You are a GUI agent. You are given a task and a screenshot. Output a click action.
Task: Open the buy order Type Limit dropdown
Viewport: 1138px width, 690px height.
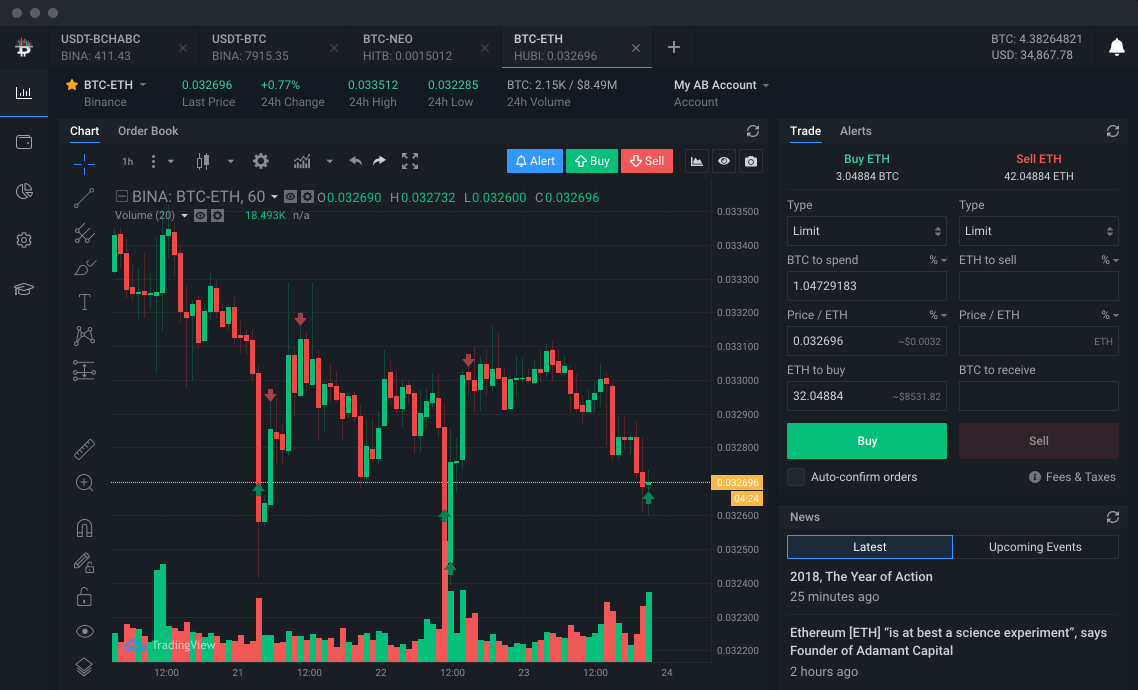pyautogui.click(x=867, y=231)
